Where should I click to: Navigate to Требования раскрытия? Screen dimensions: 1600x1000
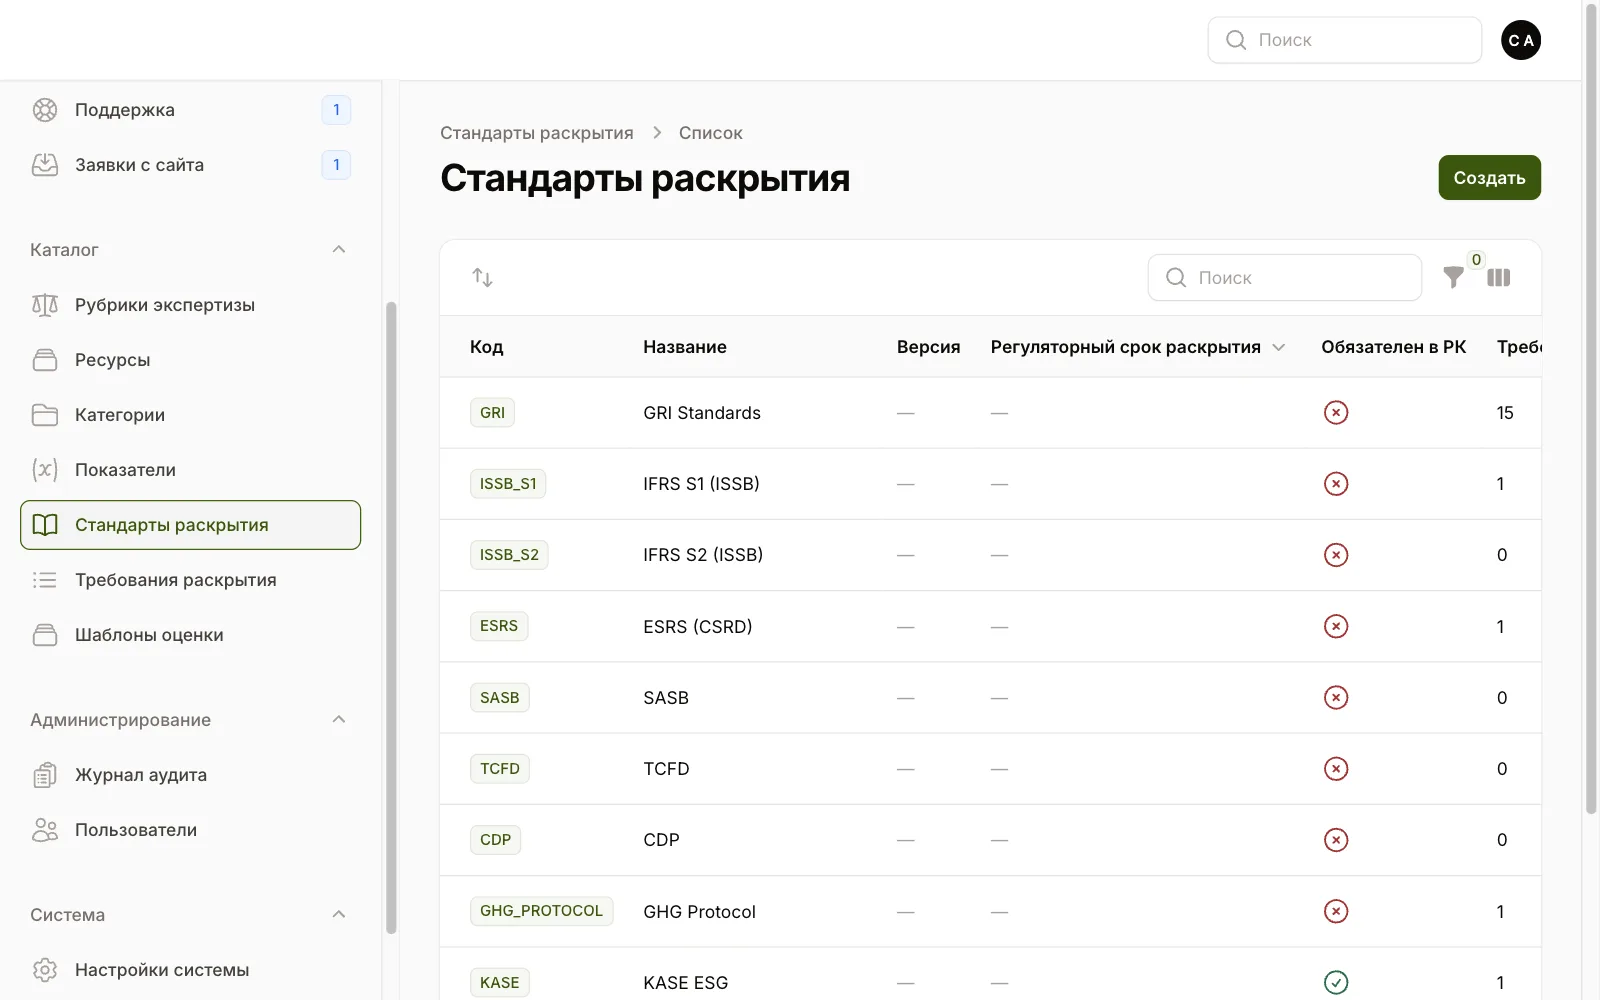190,580
